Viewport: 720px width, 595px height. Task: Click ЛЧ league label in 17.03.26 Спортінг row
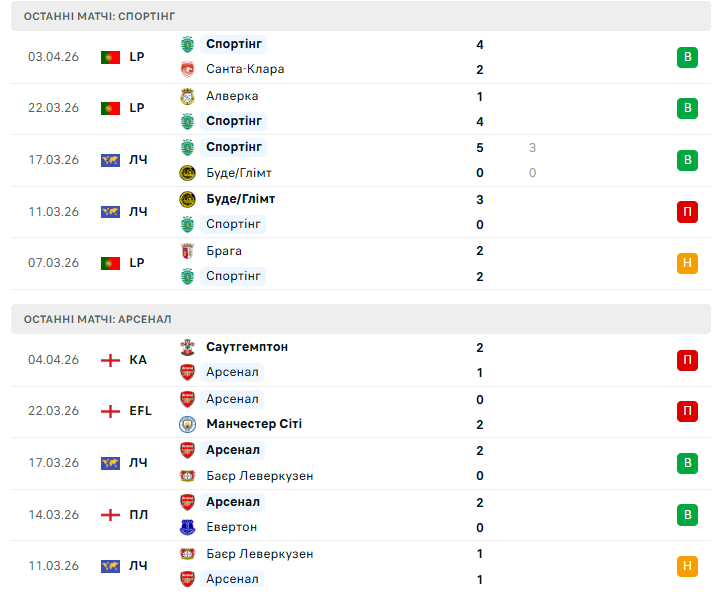click(138, 160)
